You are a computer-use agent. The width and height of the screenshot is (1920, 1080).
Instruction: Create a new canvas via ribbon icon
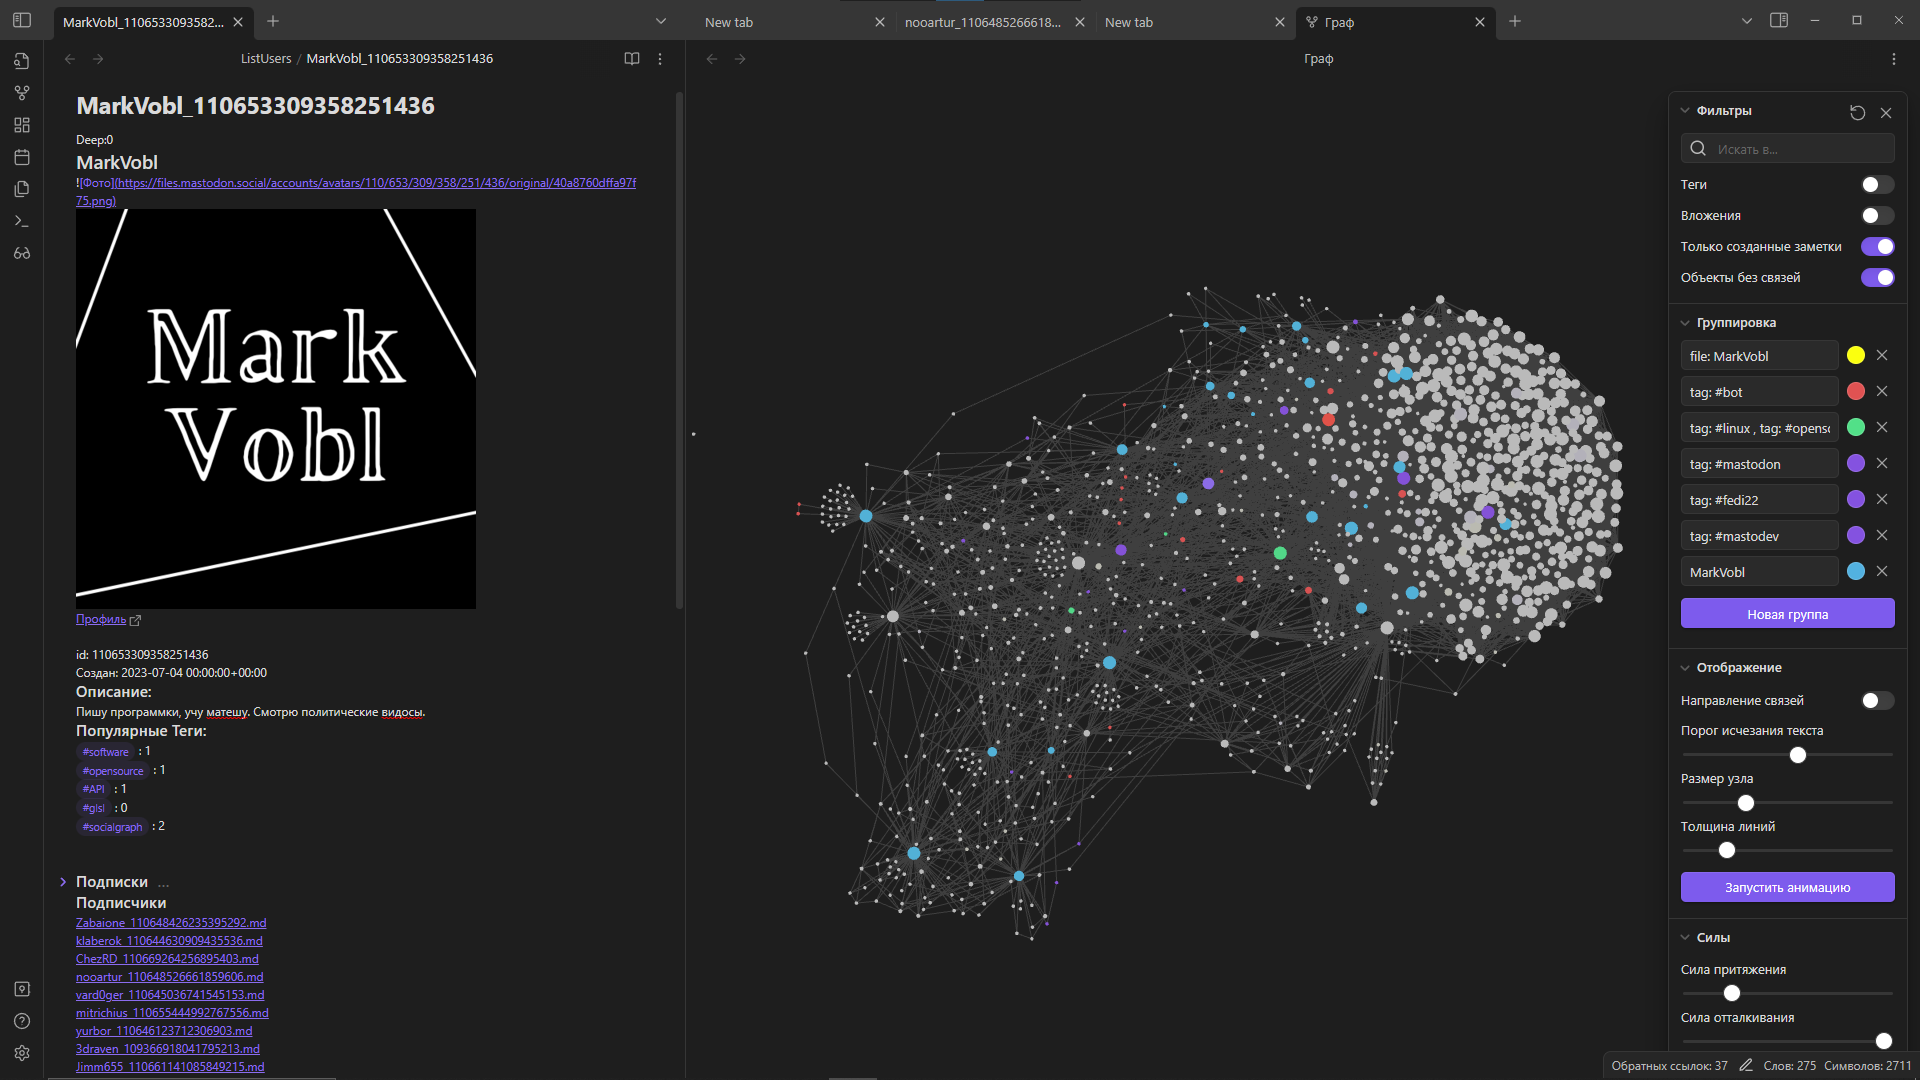point(22,125)
